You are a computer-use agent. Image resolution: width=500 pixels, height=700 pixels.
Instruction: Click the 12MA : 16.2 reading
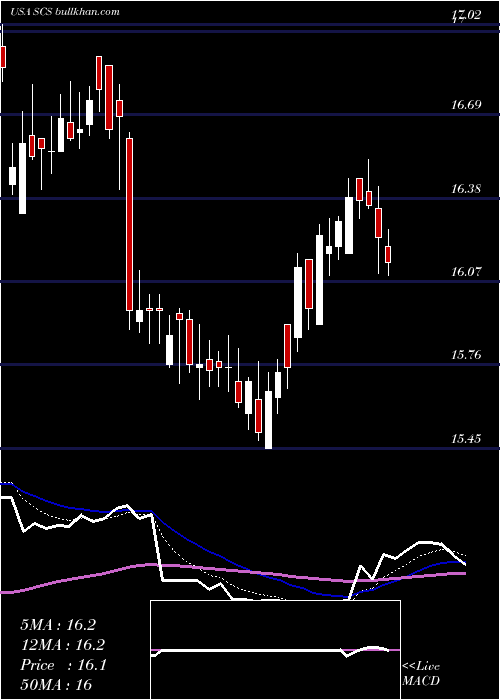pyautogui.click(x=63, y=645)
